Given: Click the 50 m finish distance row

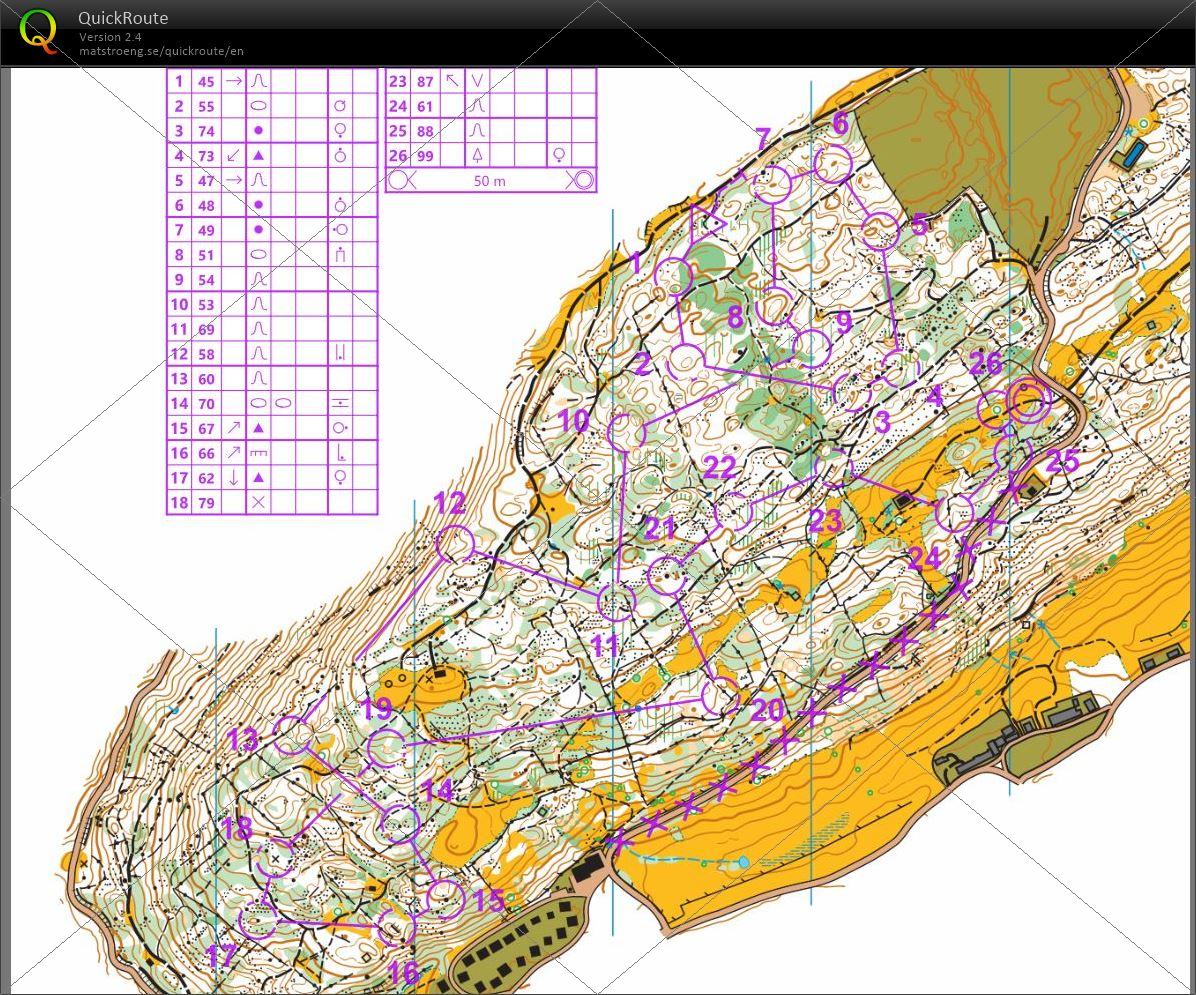Looking at the screenshot, I should pos(490,181).
